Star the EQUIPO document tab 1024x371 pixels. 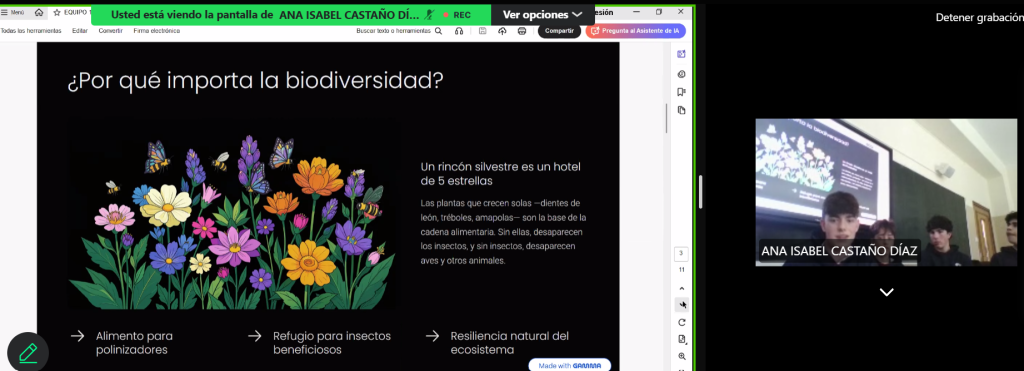coord(57,12)
